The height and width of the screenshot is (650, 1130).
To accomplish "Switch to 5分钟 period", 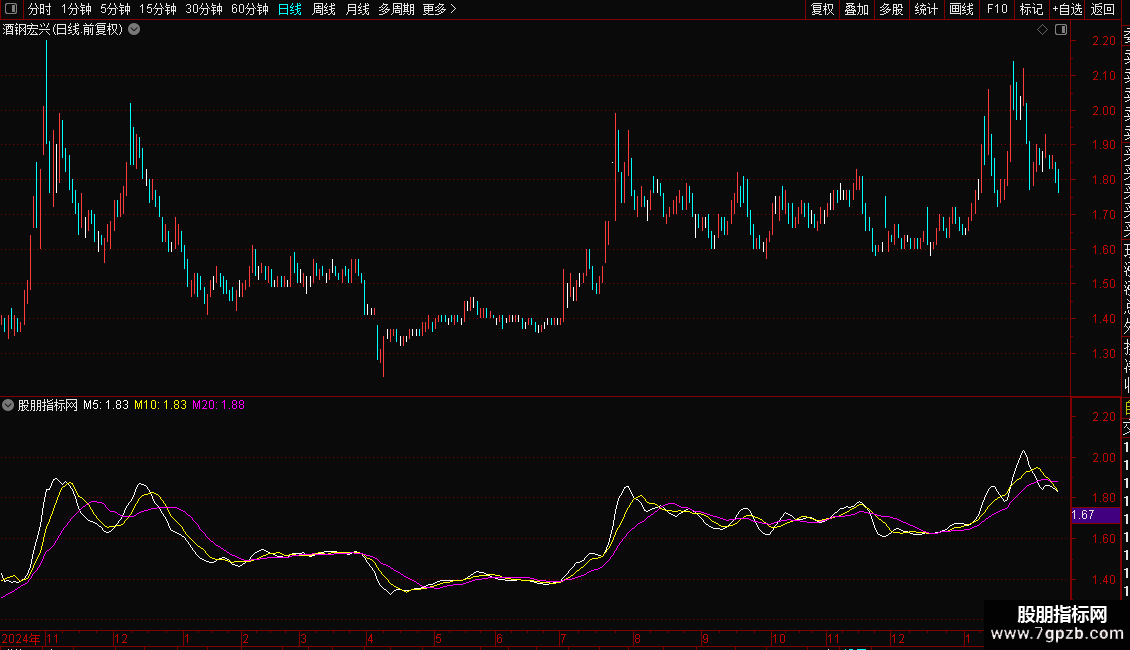I will [115, 9].
